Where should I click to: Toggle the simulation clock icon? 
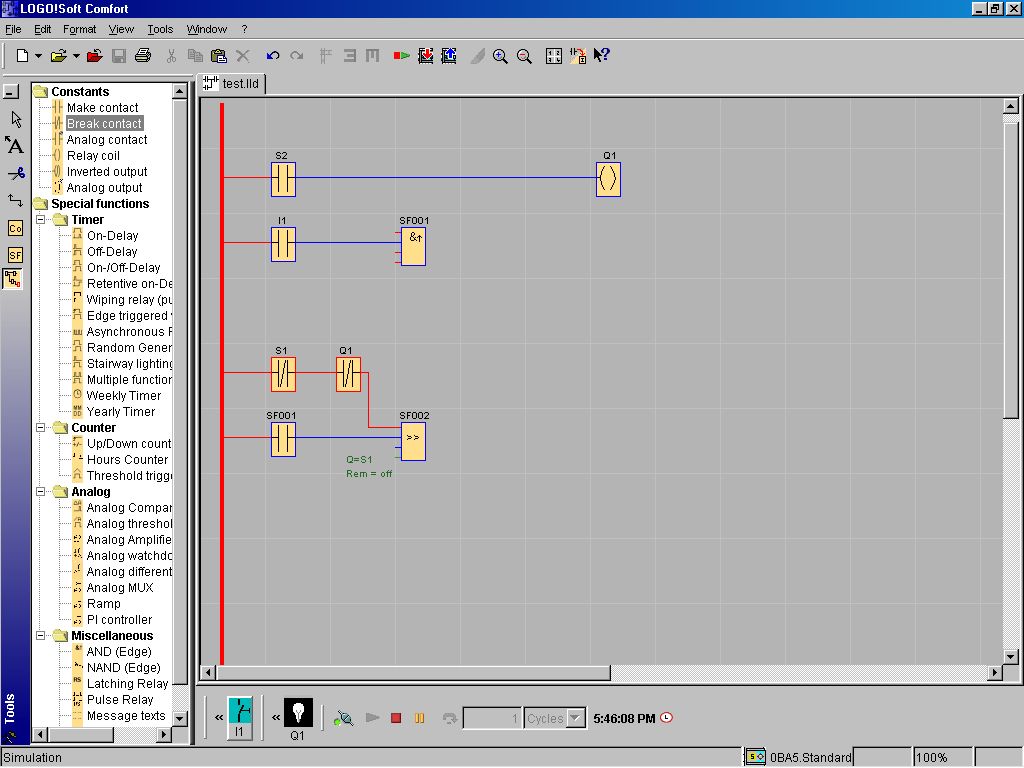(x=666, y=718)
